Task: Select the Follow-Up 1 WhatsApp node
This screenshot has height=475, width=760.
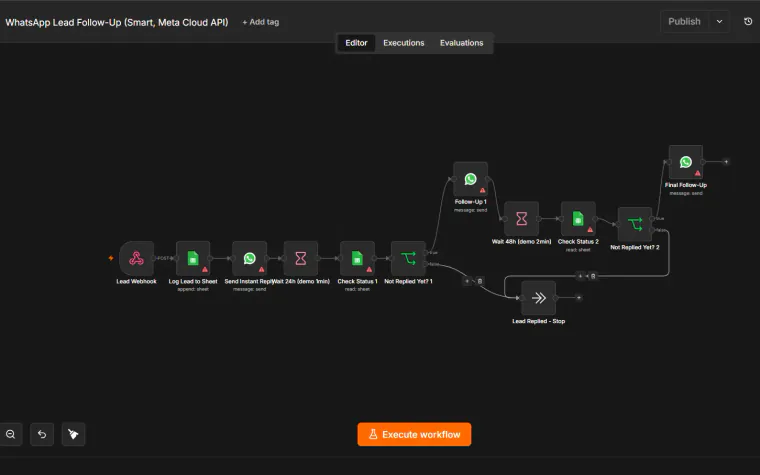Action: point(470,179)
